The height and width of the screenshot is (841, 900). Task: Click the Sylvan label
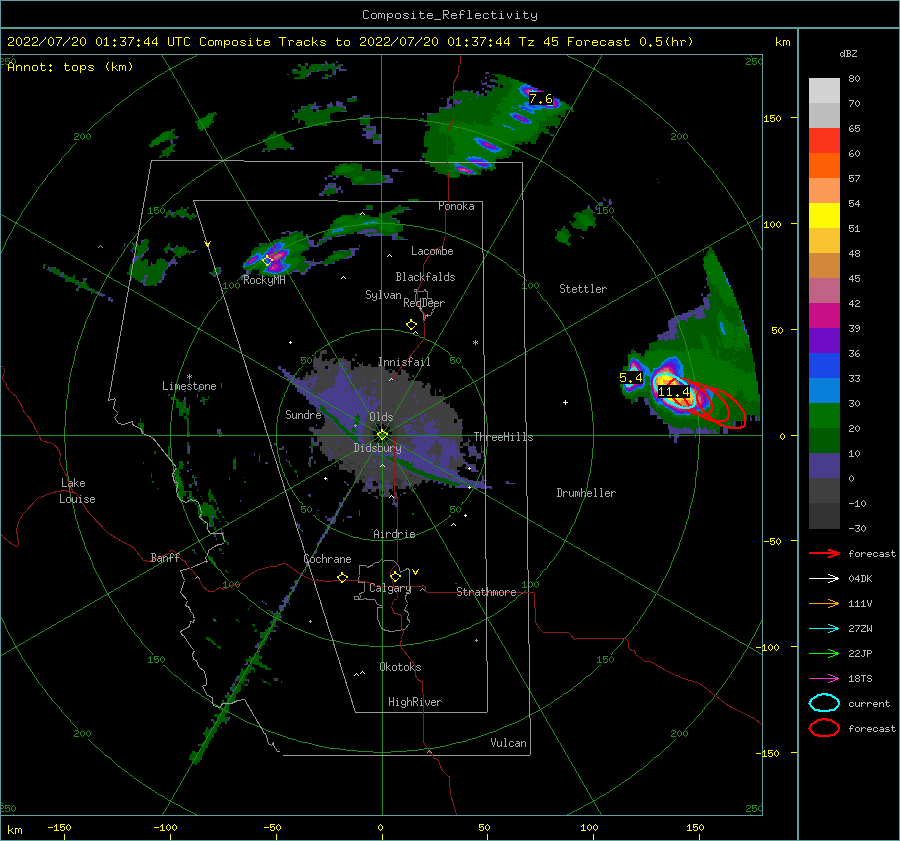383,295
